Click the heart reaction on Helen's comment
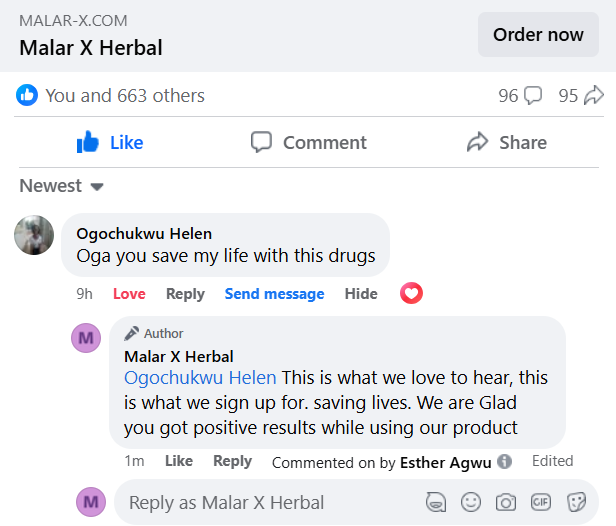The width and height of the screenshot is (616, 526). tap(411, 293)
